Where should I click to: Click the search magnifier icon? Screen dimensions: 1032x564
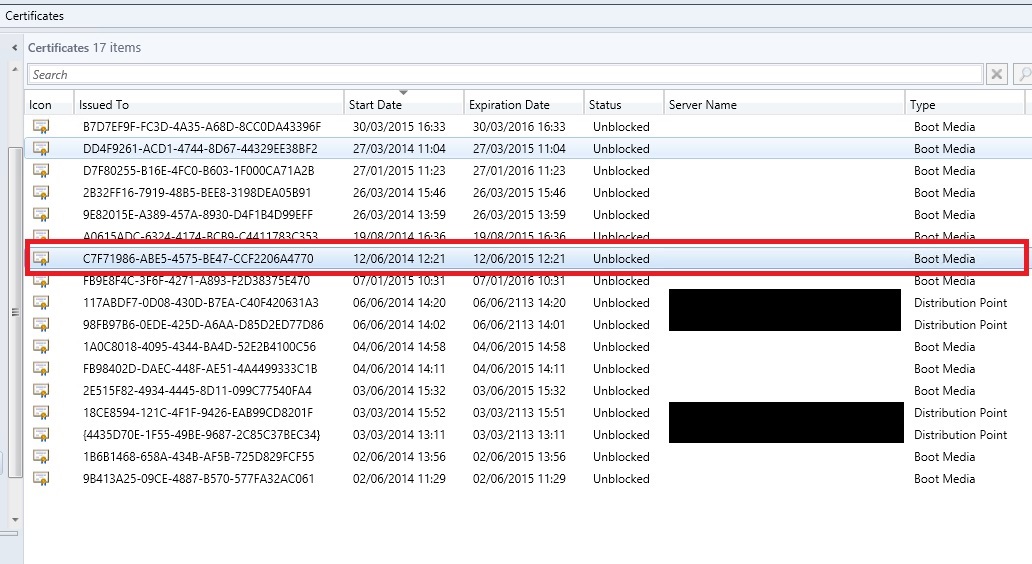(1022, 75)
